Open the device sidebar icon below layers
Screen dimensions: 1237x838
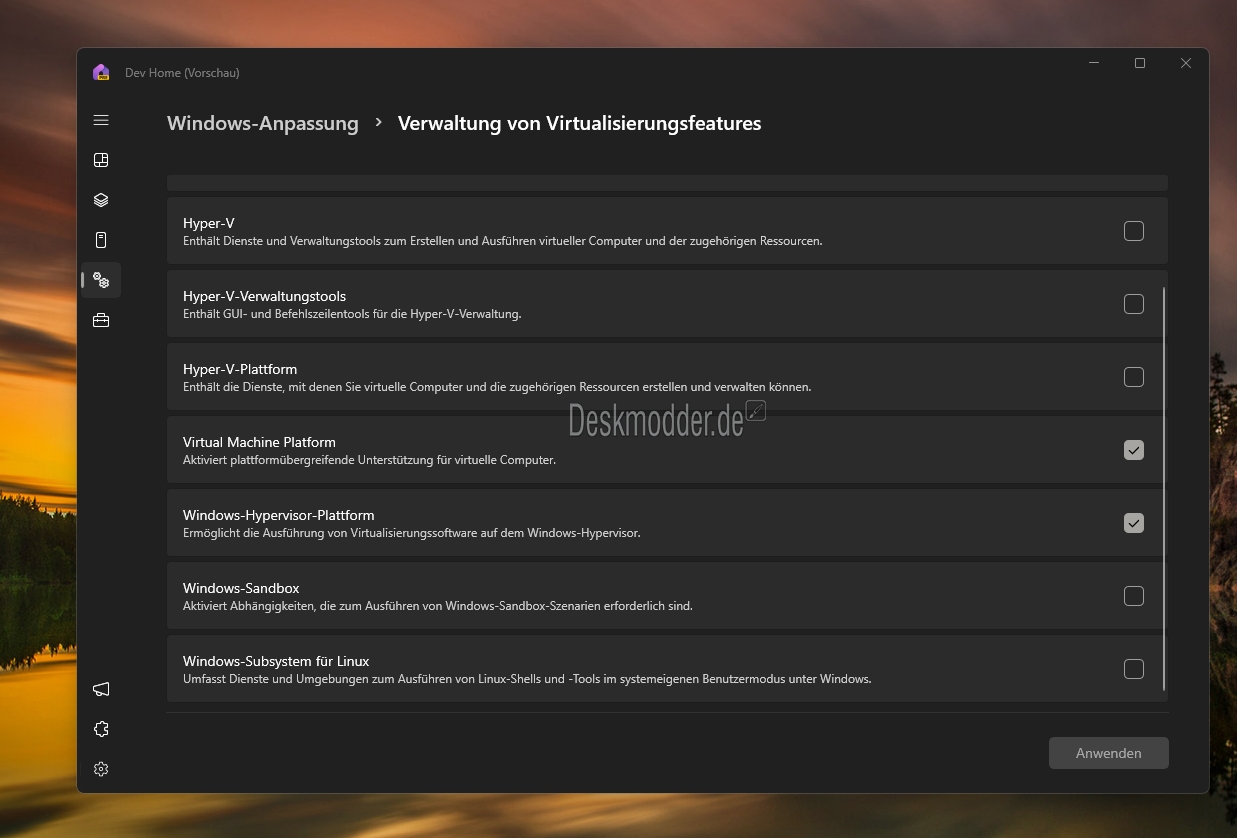(x=101, y=240)
